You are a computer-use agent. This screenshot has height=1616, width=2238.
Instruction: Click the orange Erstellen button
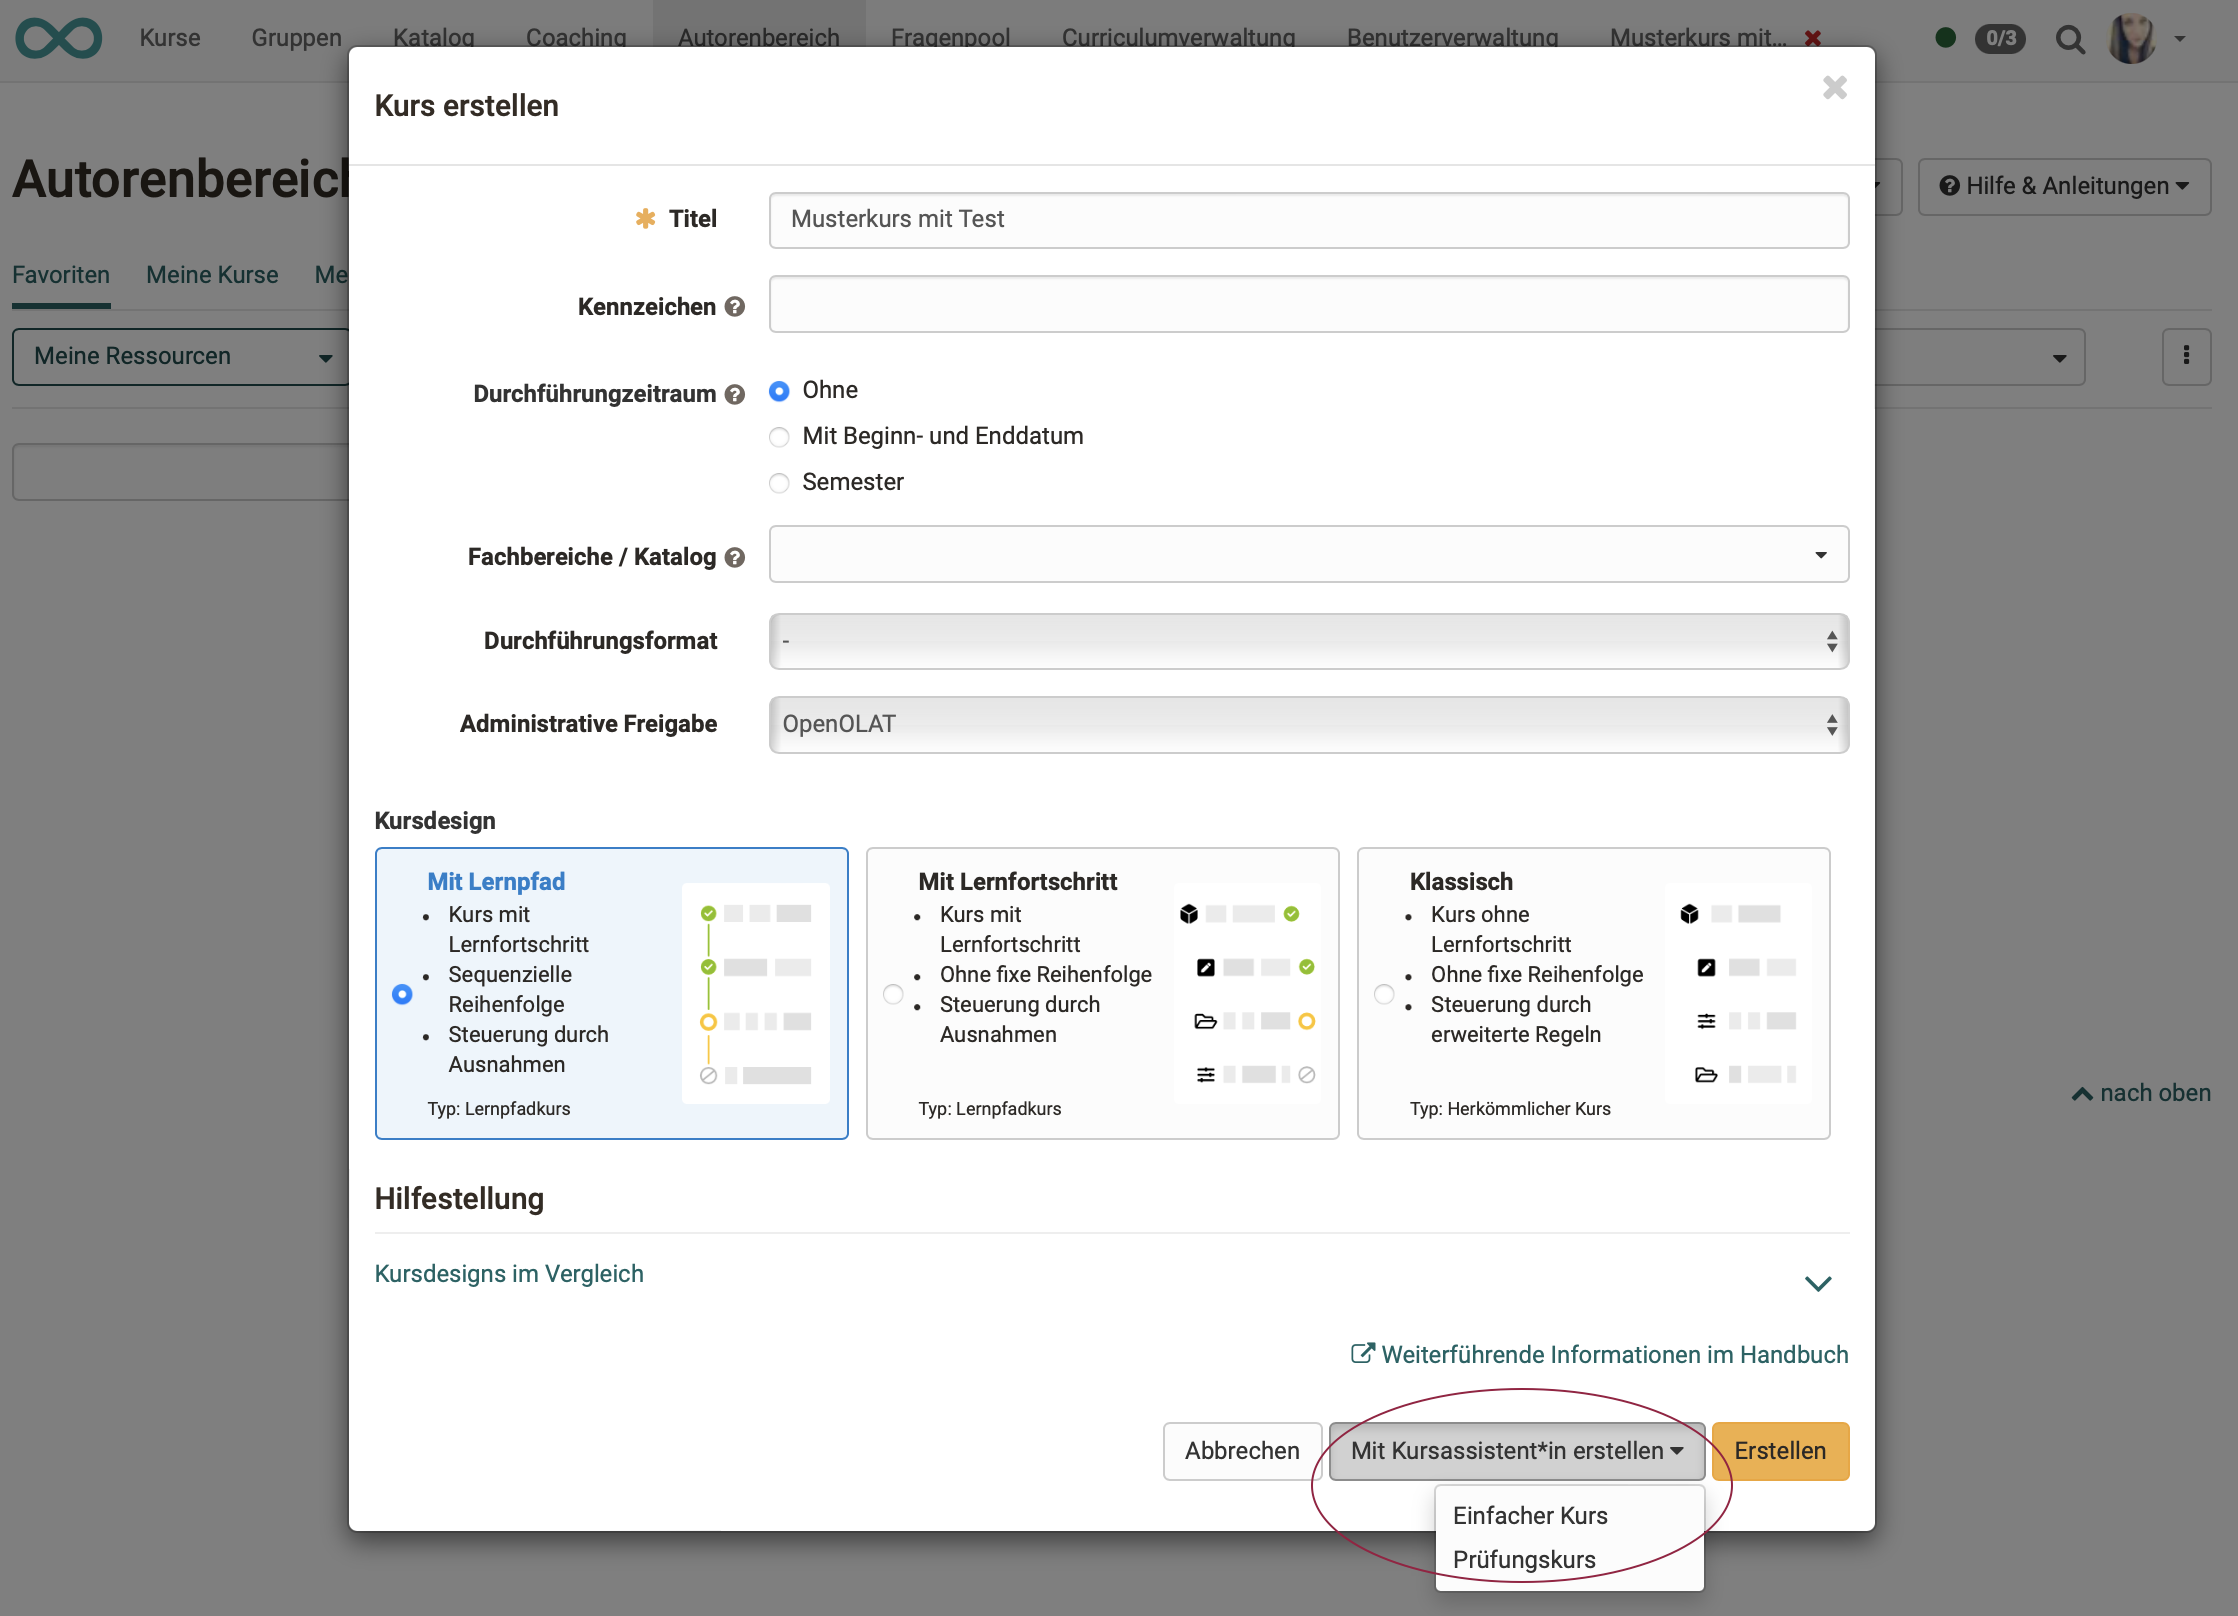(x=1779, y=1450)
